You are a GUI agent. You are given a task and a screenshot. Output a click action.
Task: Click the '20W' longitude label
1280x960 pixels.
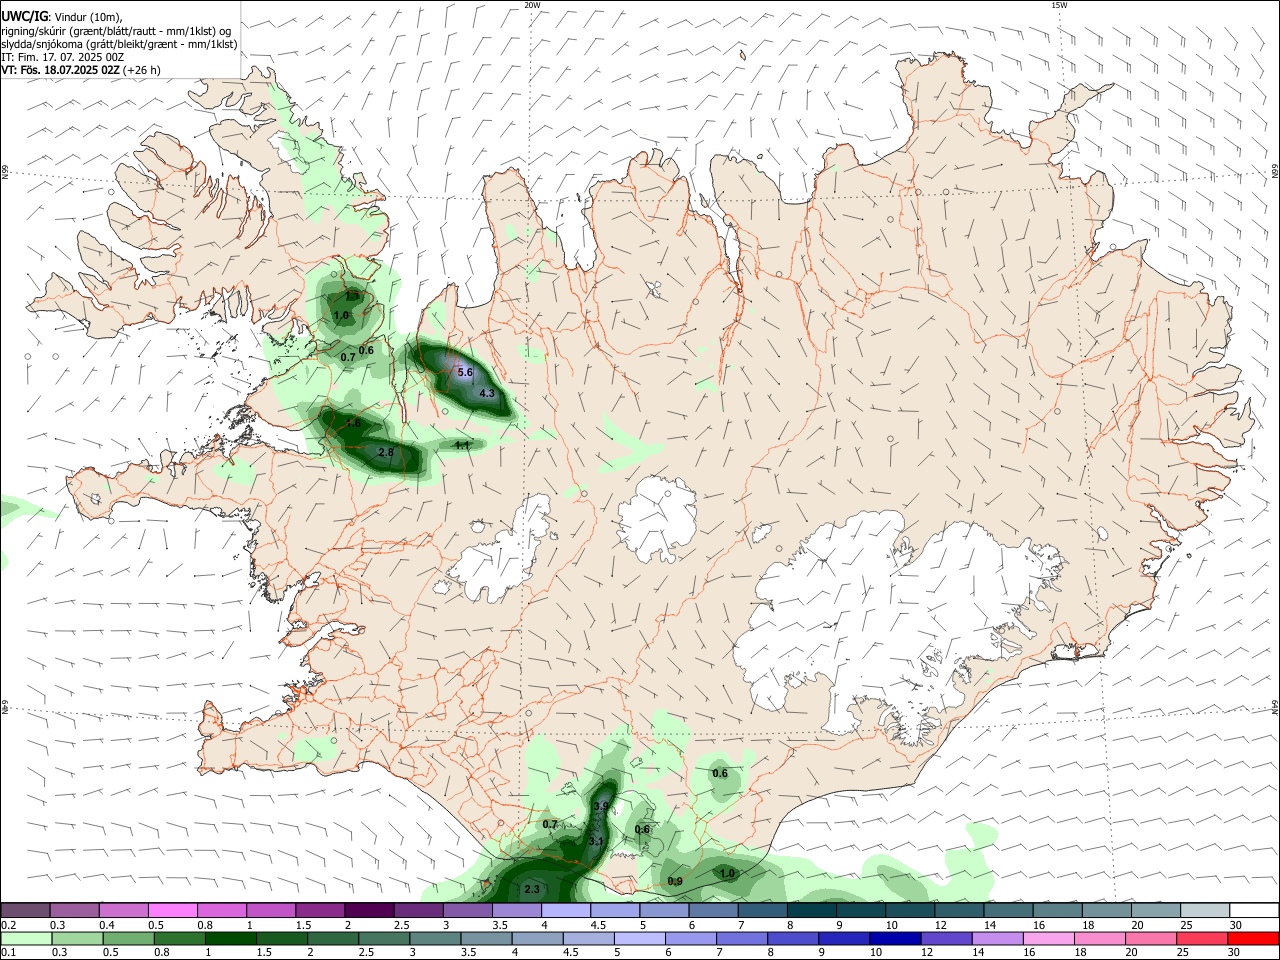(532, 5)
